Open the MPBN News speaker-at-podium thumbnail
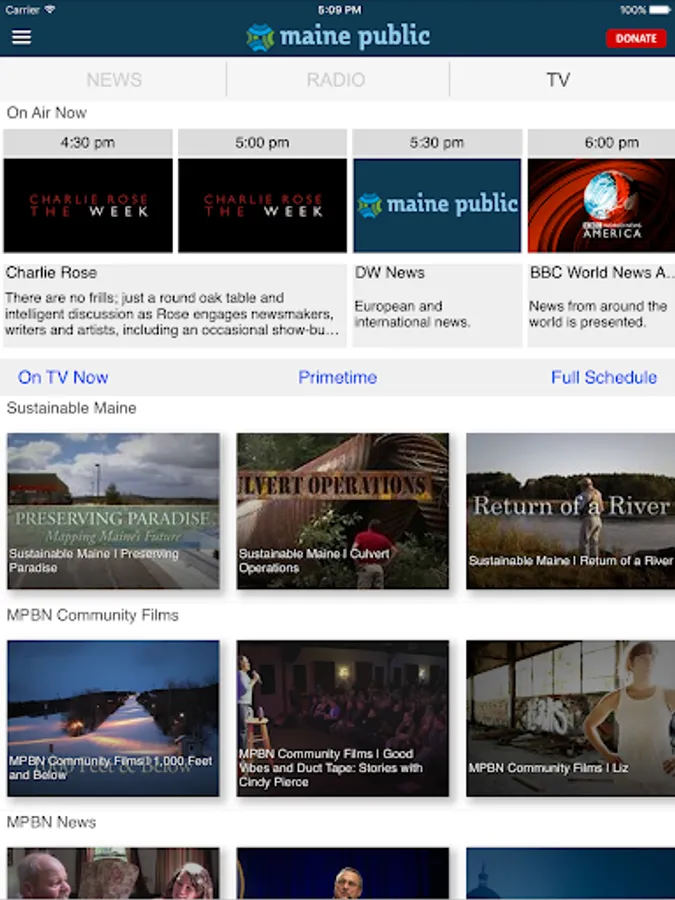Image resolution: width=675 pixels, height=900 pixels. (x=343, y=874)
